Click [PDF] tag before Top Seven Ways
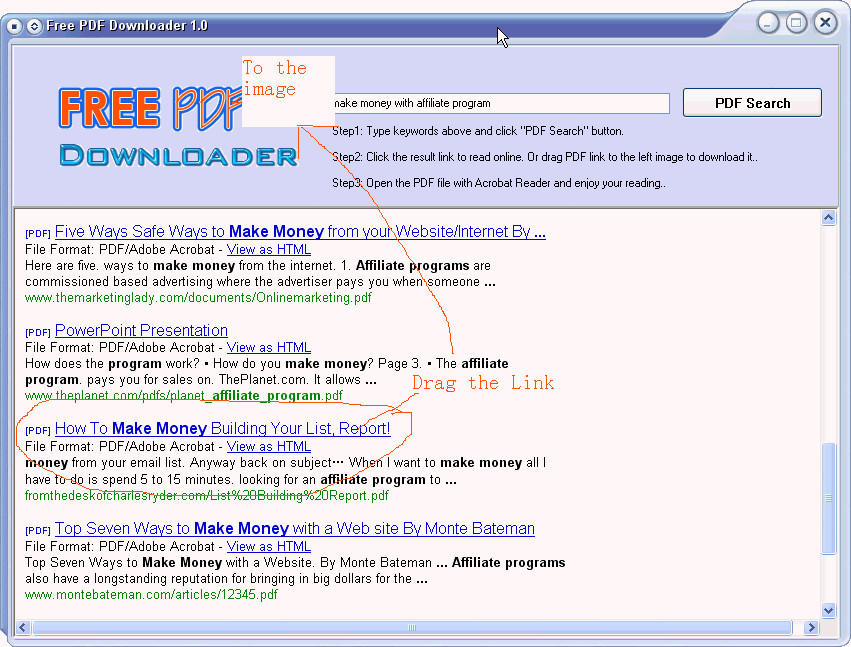Screen dimensions: 851x647 pos(38,530)
